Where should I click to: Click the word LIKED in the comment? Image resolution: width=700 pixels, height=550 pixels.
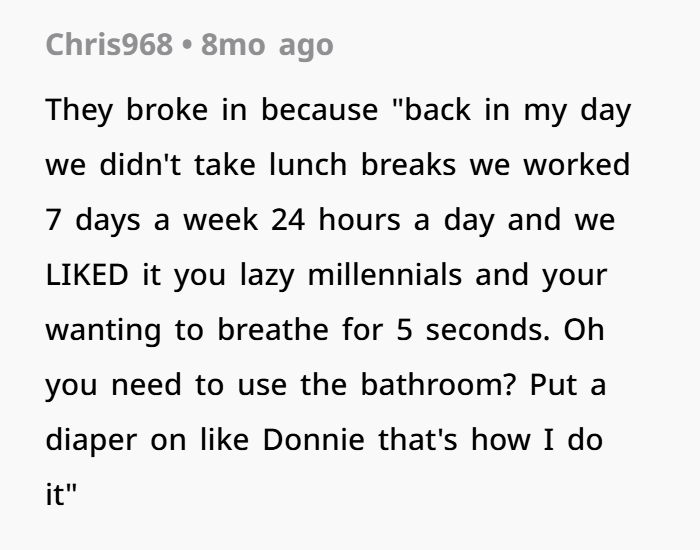[87, 274]
